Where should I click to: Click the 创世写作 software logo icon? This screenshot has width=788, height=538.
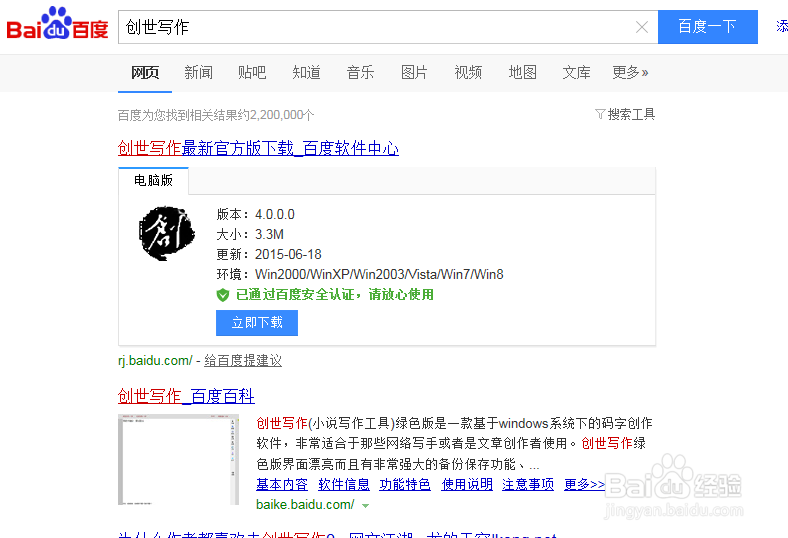[166, 234]
